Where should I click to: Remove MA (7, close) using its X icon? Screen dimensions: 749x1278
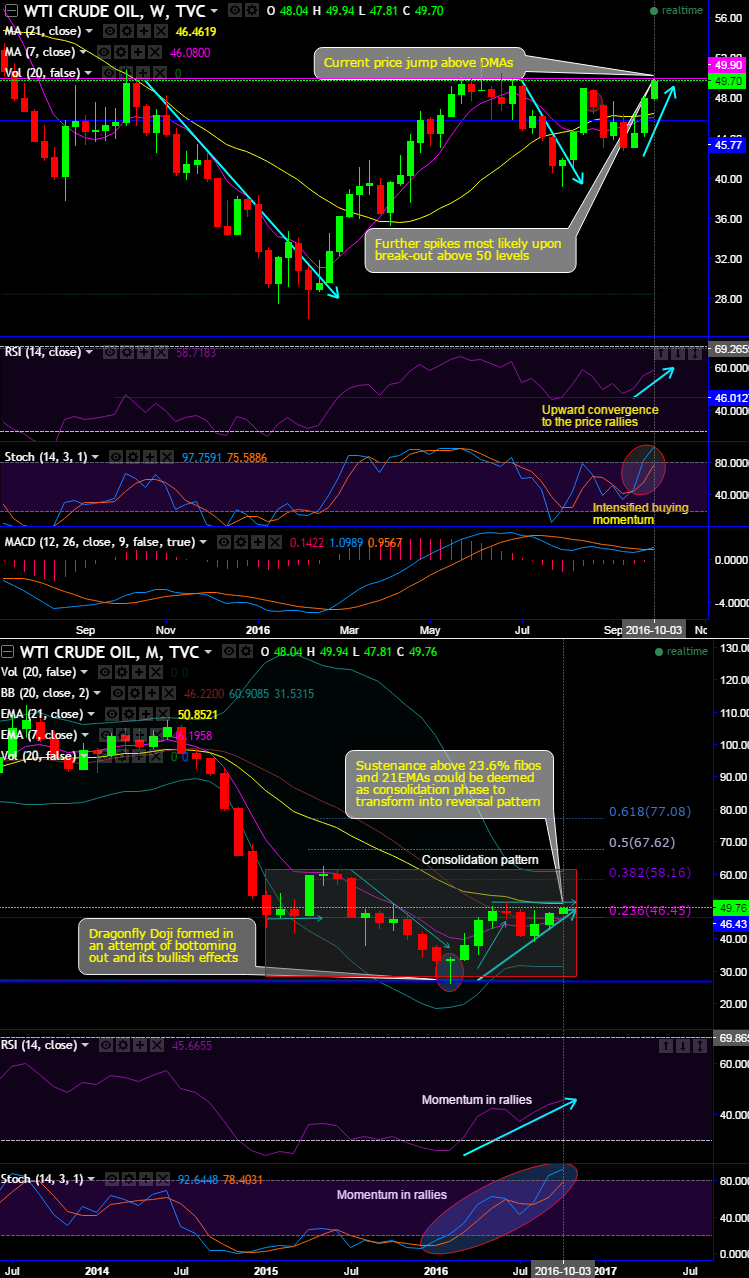point(153,52)
